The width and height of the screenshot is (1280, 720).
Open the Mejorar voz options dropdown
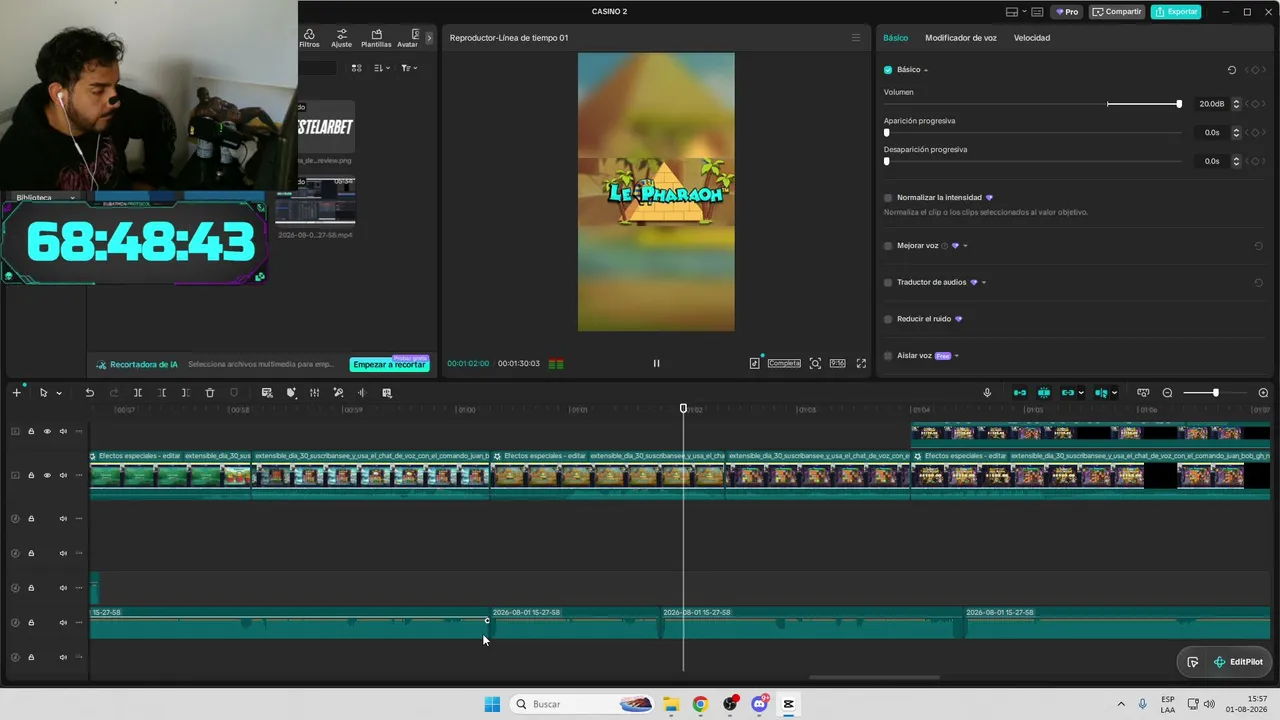[x=965, y=246]
